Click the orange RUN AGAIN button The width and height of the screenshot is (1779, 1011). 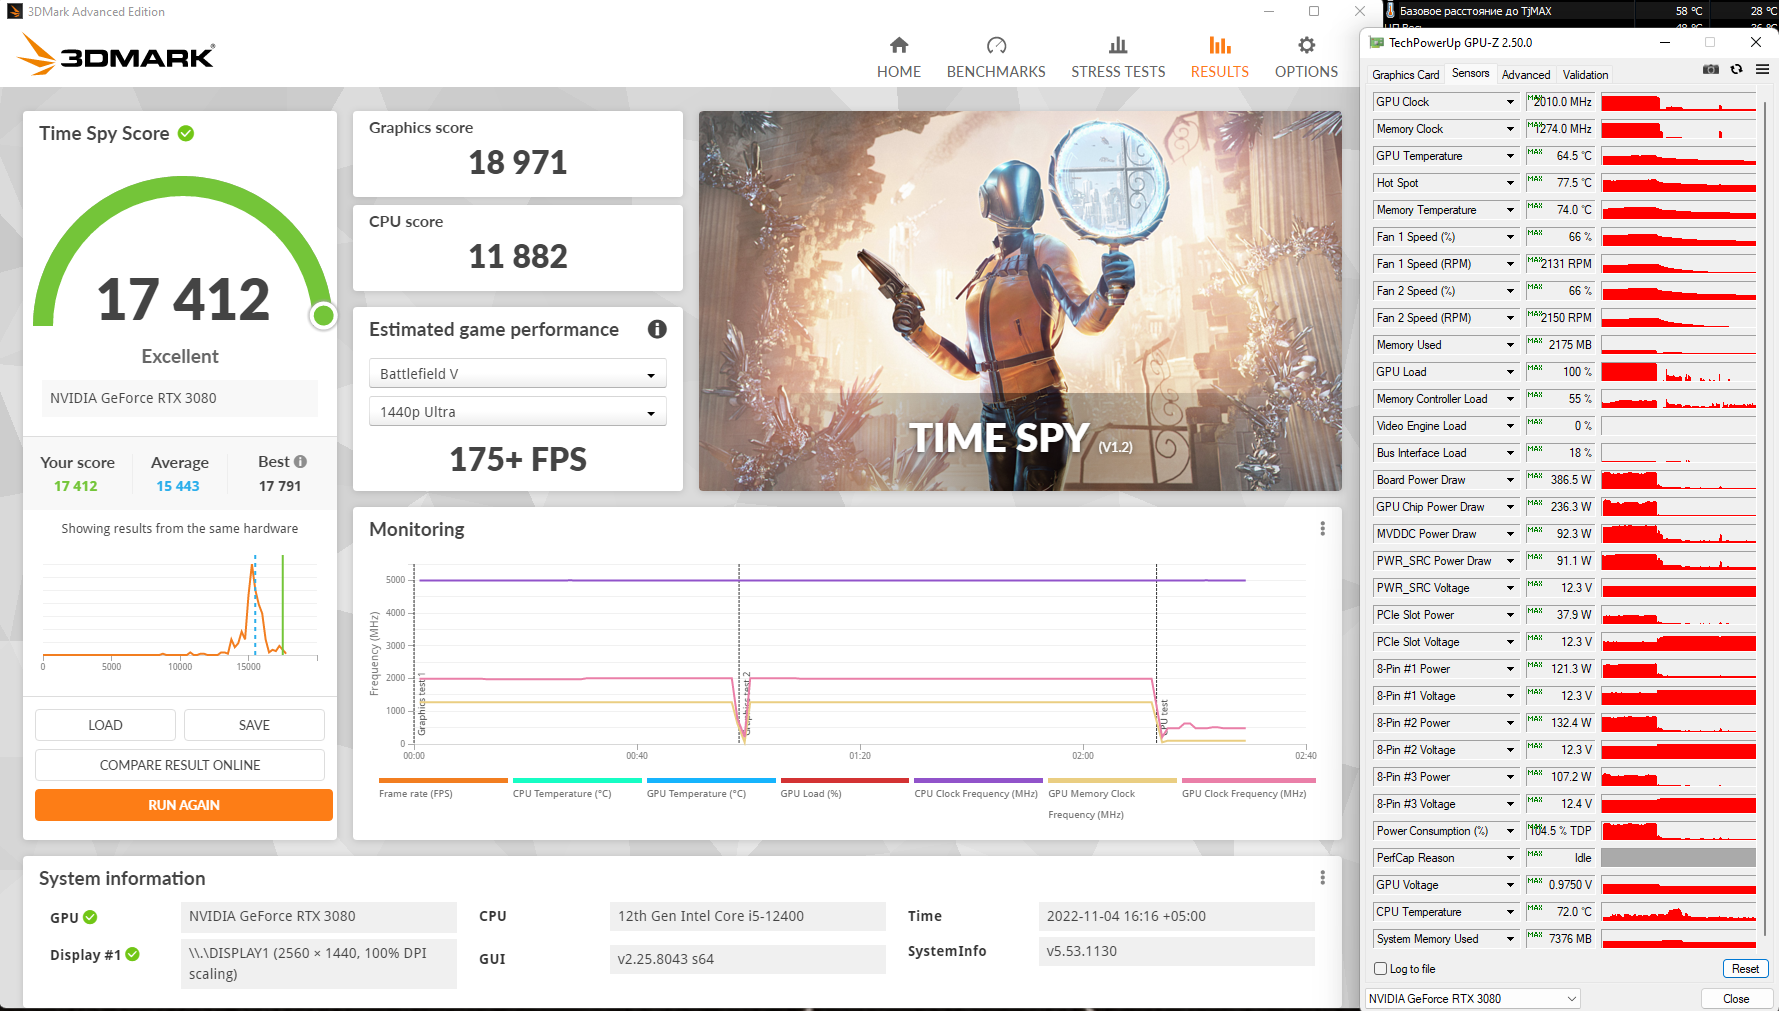[184, 805]
